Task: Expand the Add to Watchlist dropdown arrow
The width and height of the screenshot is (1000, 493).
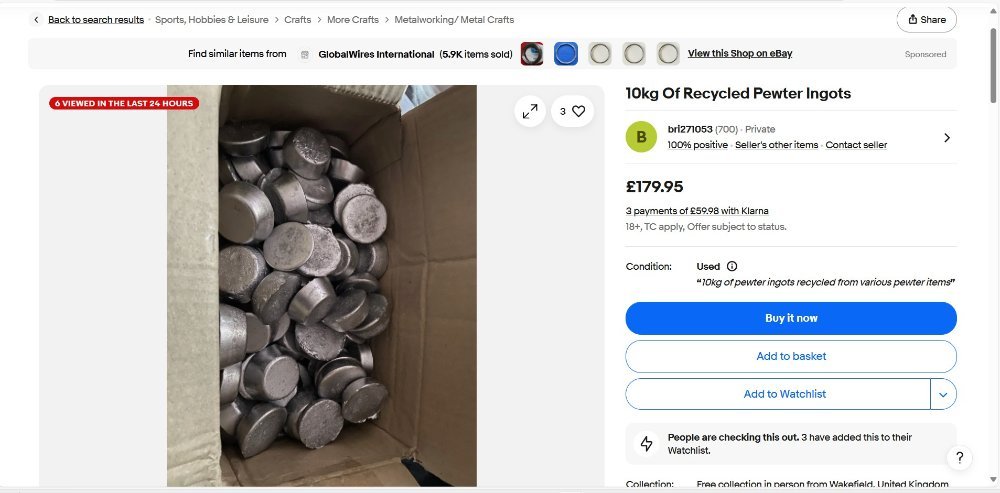Action: [943, 394]
